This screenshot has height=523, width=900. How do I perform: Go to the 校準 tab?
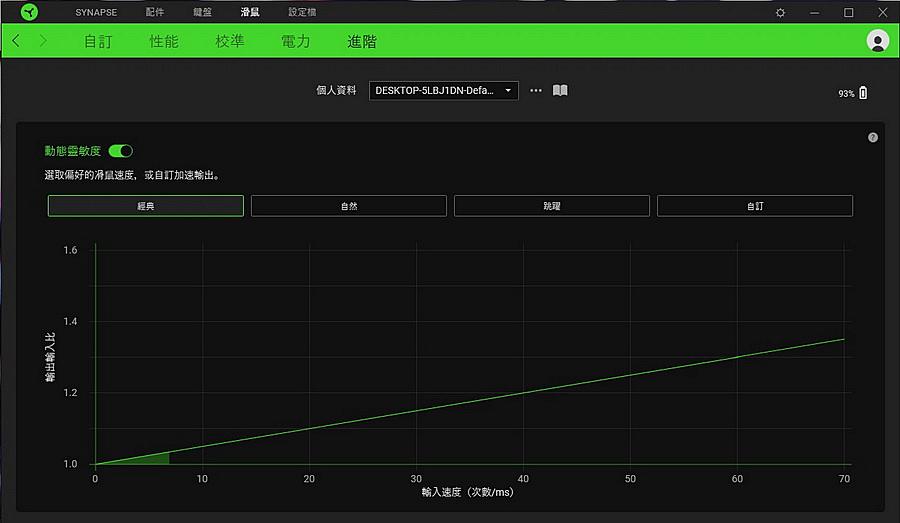click(x=230, y=41)
